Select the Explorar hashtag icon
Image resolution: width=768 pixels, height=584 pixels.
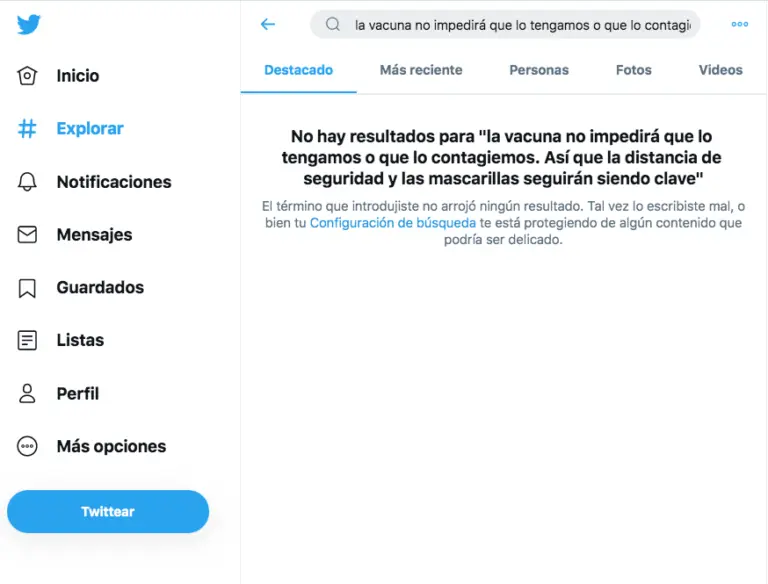point(27,128)
